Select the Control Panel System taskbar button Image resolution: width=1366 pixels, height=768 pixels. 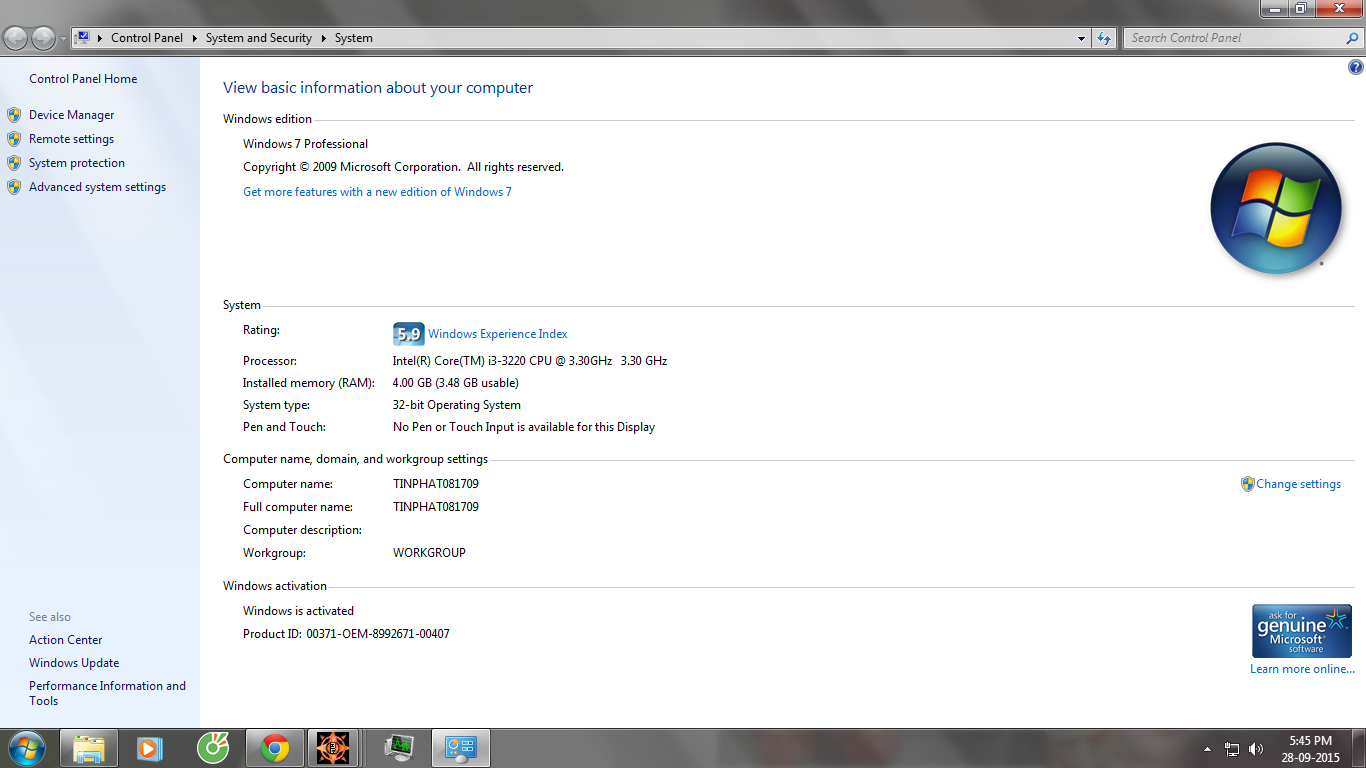click(x=461, y=748)
